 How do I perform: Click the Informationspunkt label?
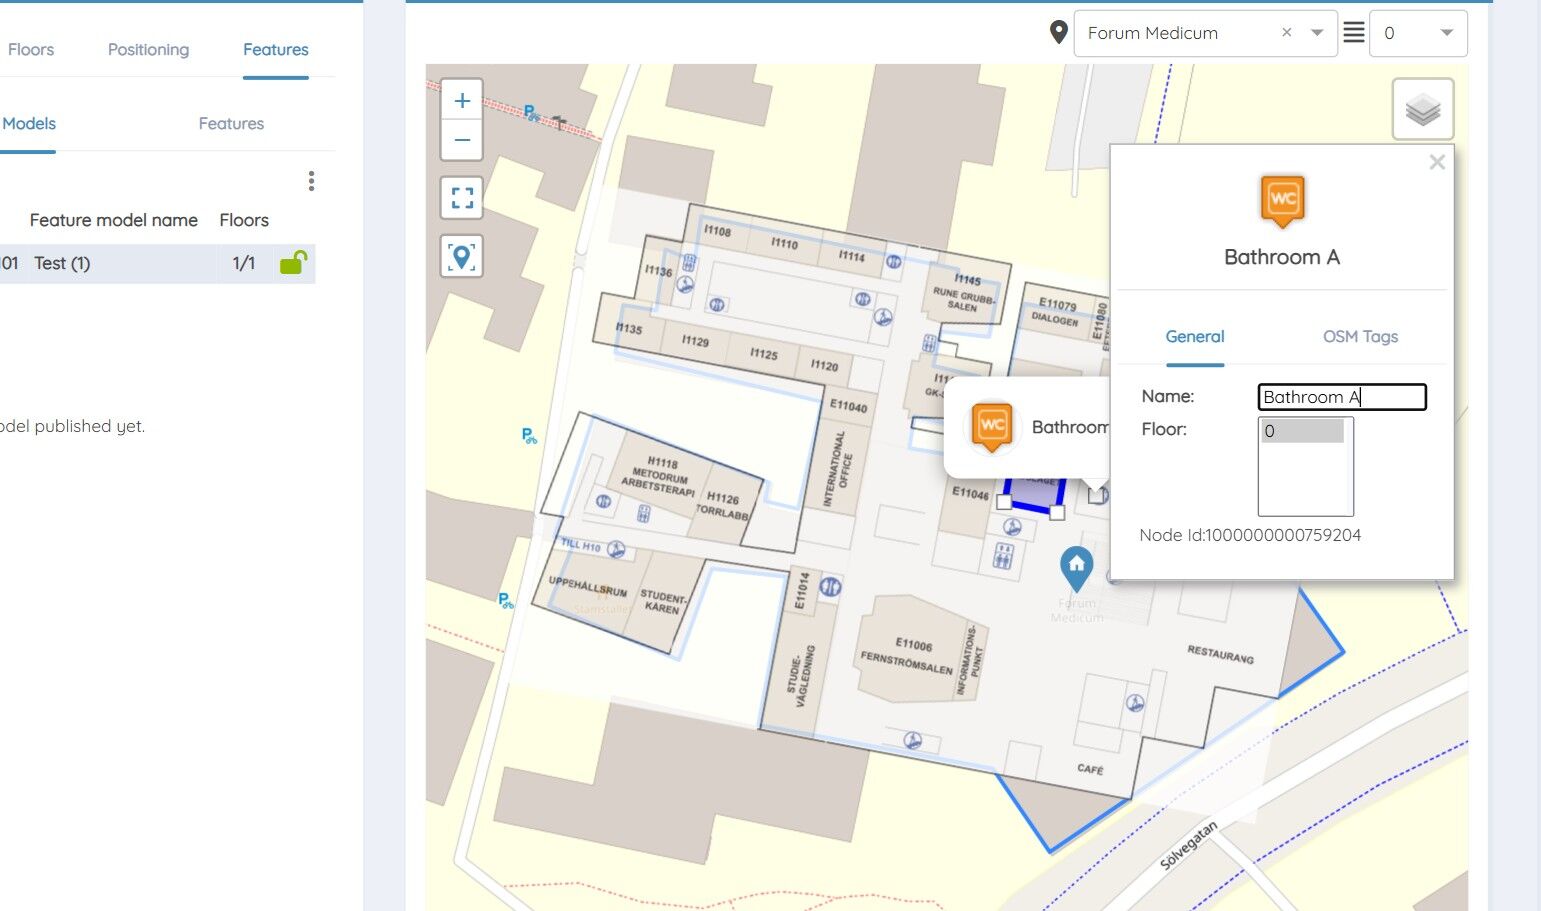coord(970,660)
